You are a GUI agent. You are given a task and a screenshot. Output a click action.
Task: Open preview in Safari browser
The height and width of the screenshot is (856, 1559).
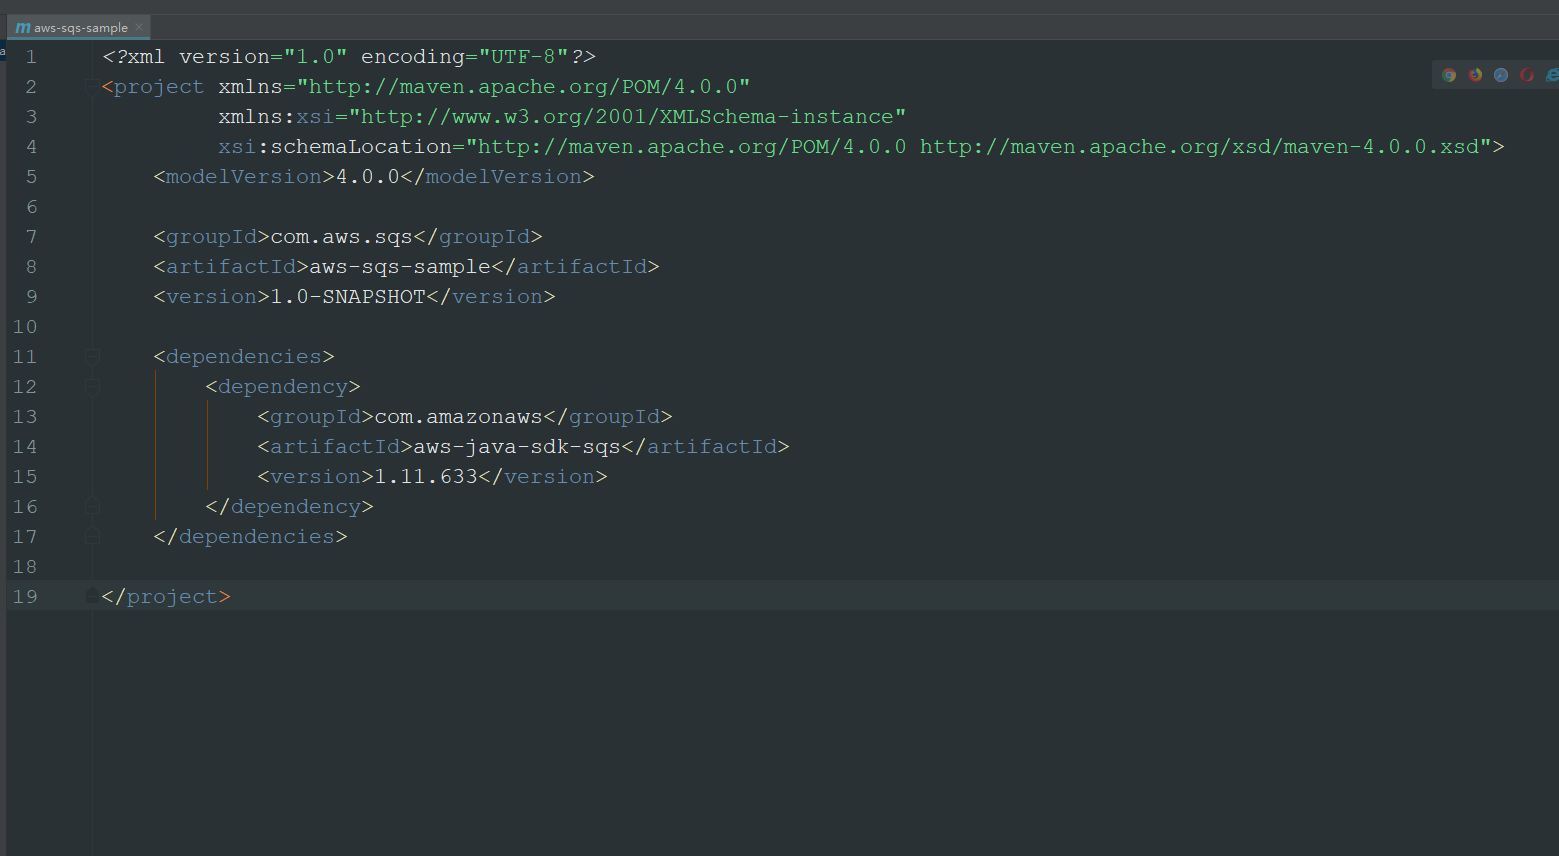1500,74
